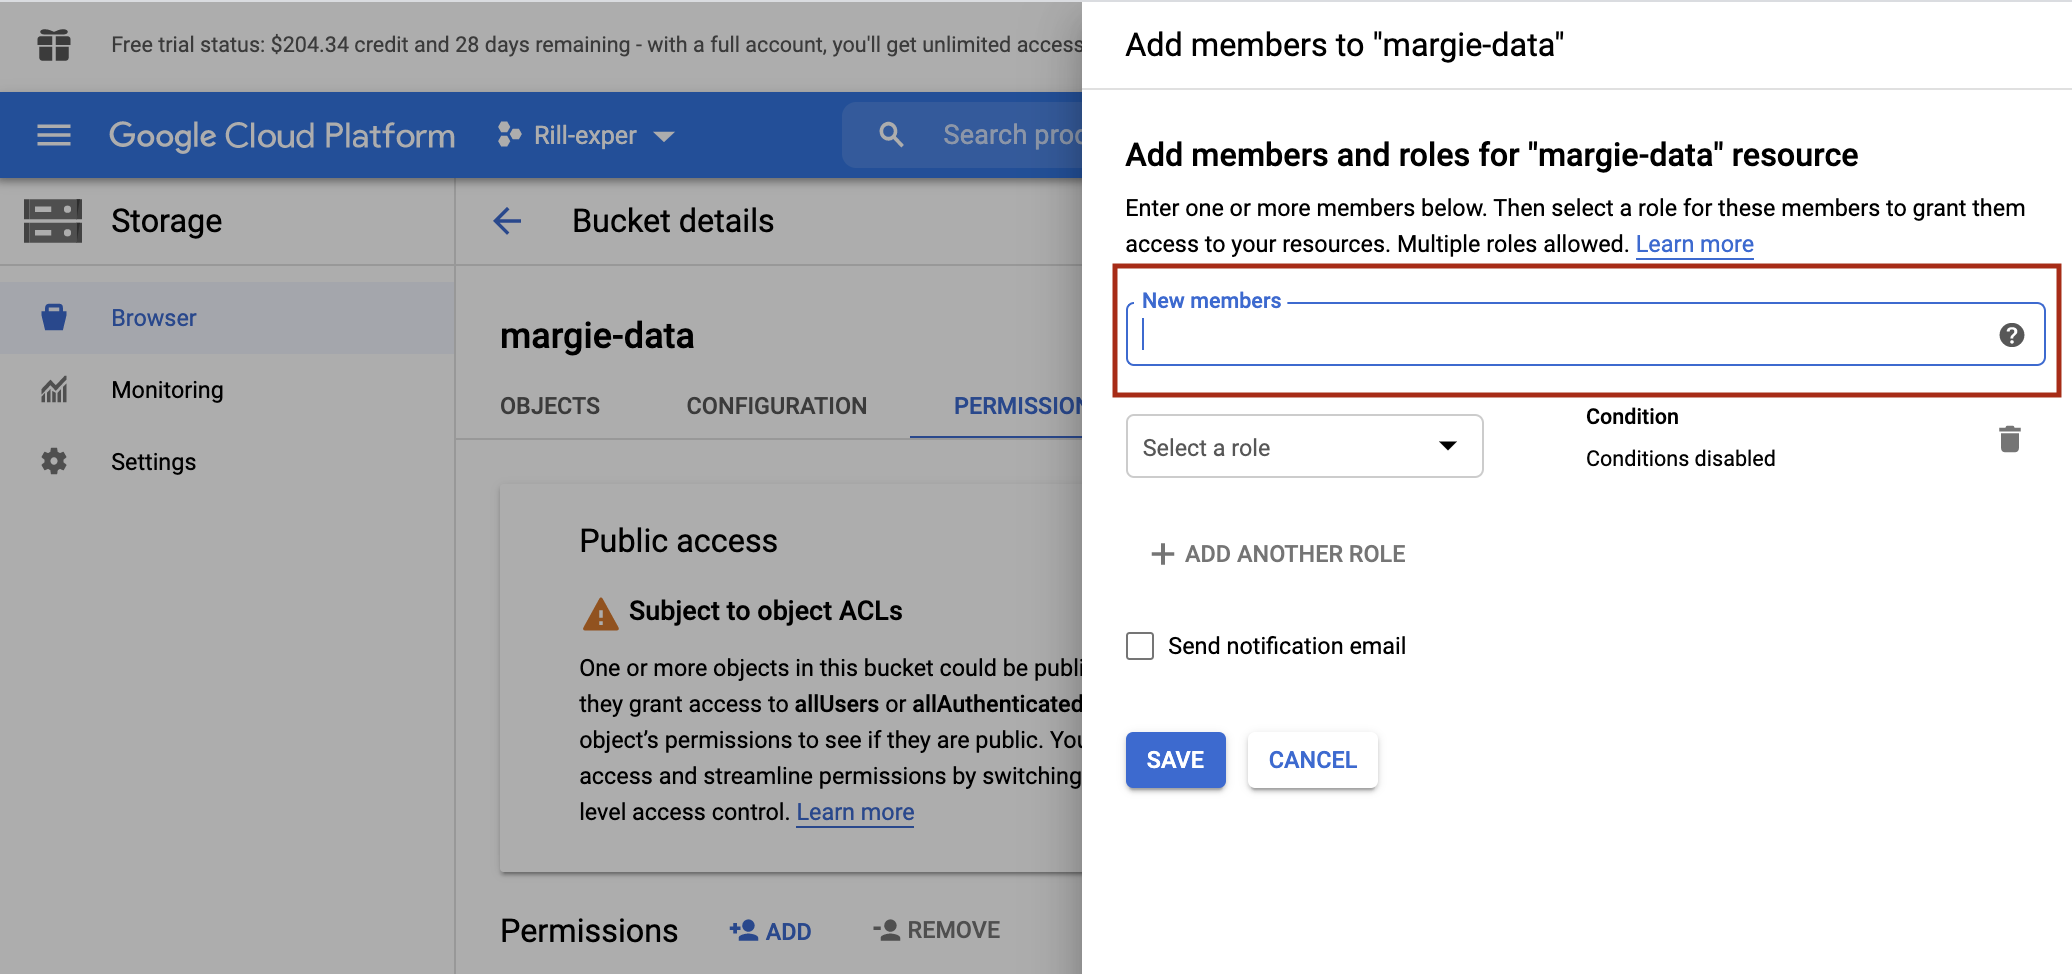The height and width of the screenshot is (974, 2072).
Task: Click the SAVE button
Action: (1176, 760)
